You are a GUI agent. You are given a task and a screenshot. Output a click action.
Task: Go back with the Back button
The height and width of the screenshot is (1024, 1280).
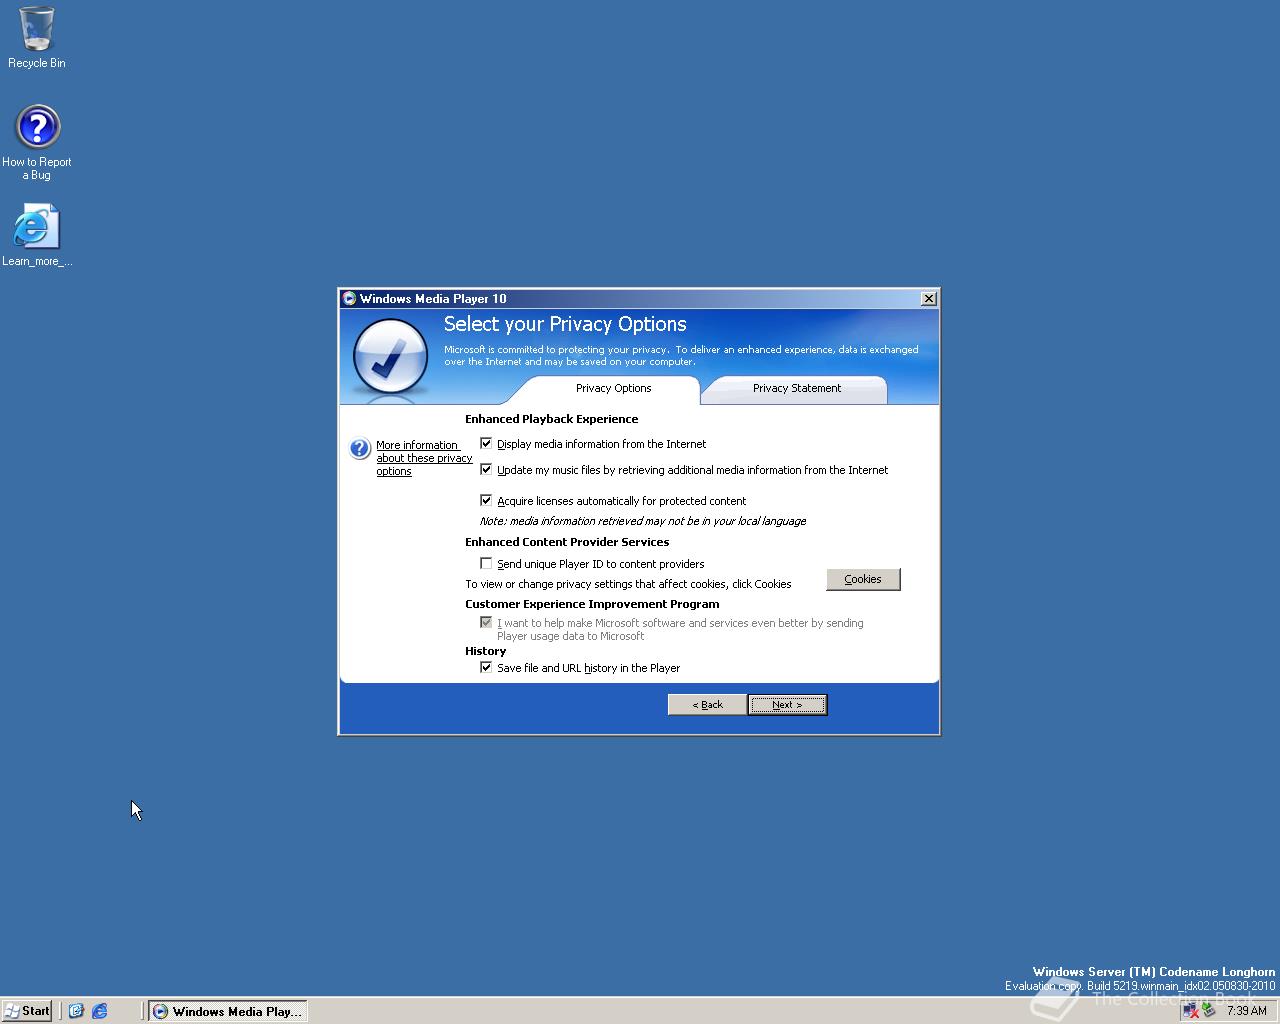[707, 705]
